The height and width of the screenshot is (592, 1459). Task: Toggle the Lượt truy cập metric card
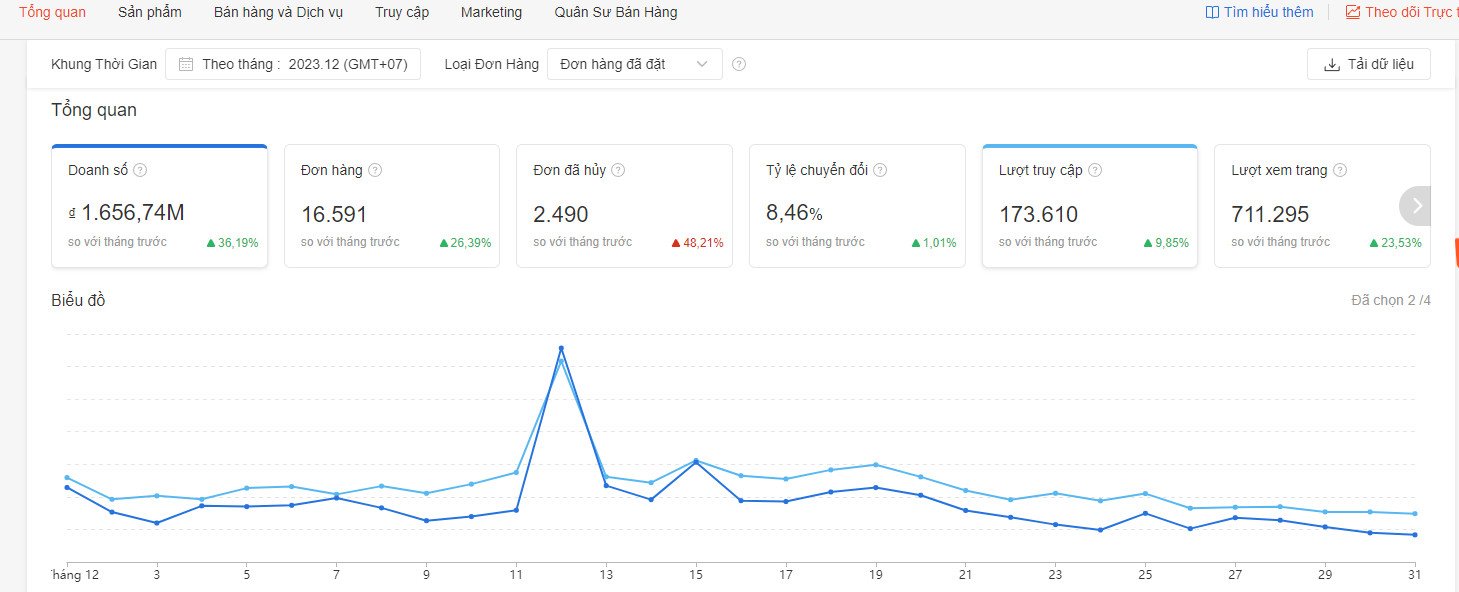point(1089,207)
